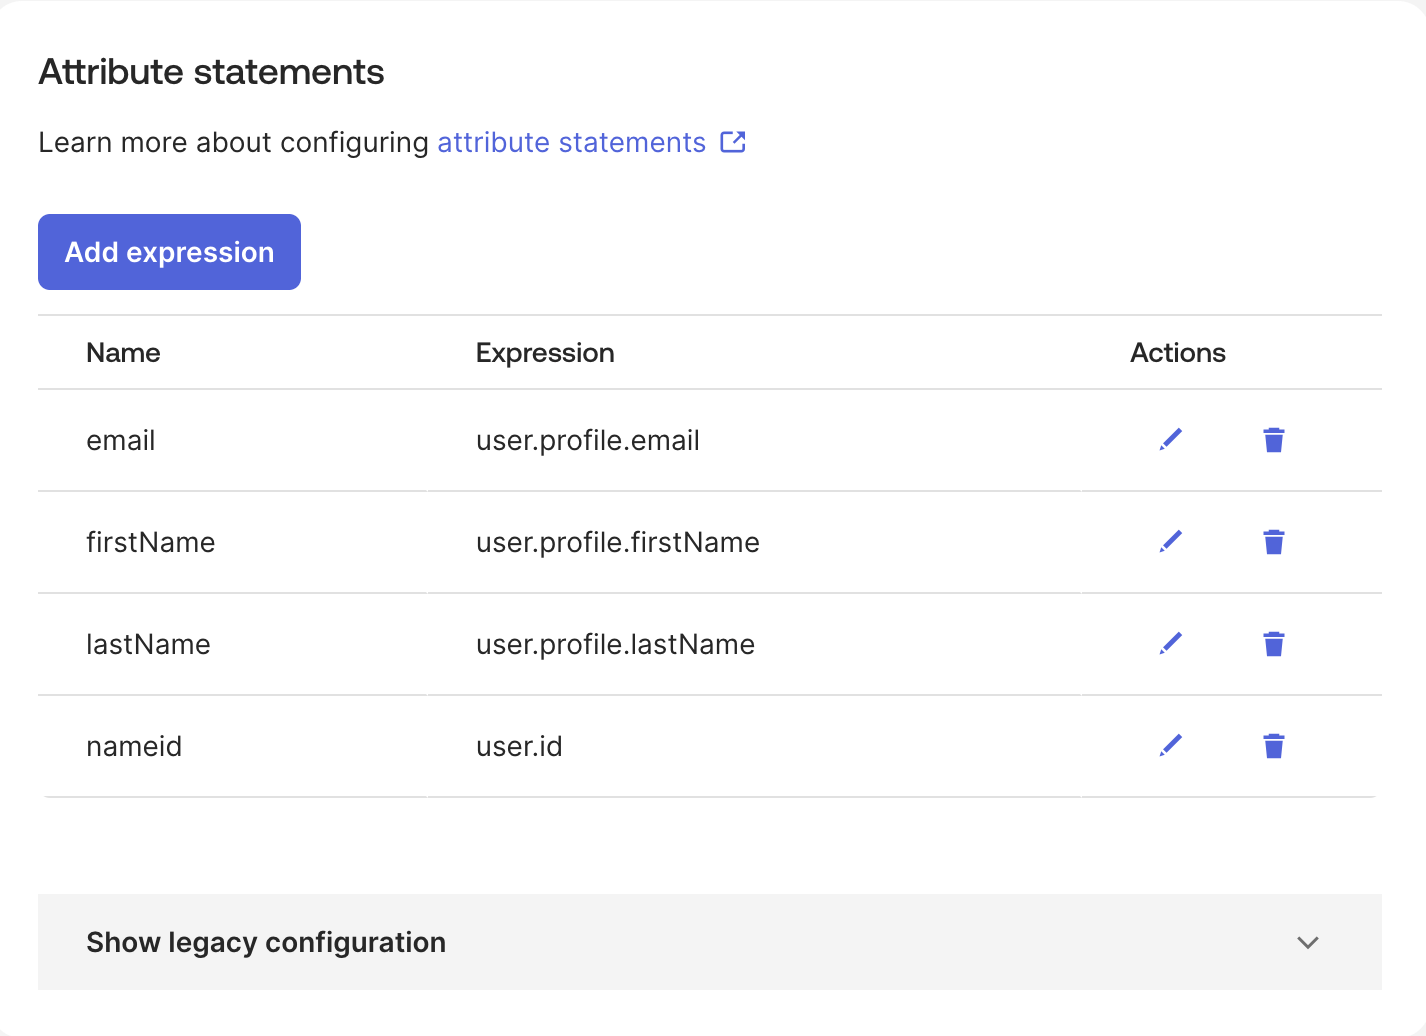Edit the lastName attribute statement

coord(1170,644)
